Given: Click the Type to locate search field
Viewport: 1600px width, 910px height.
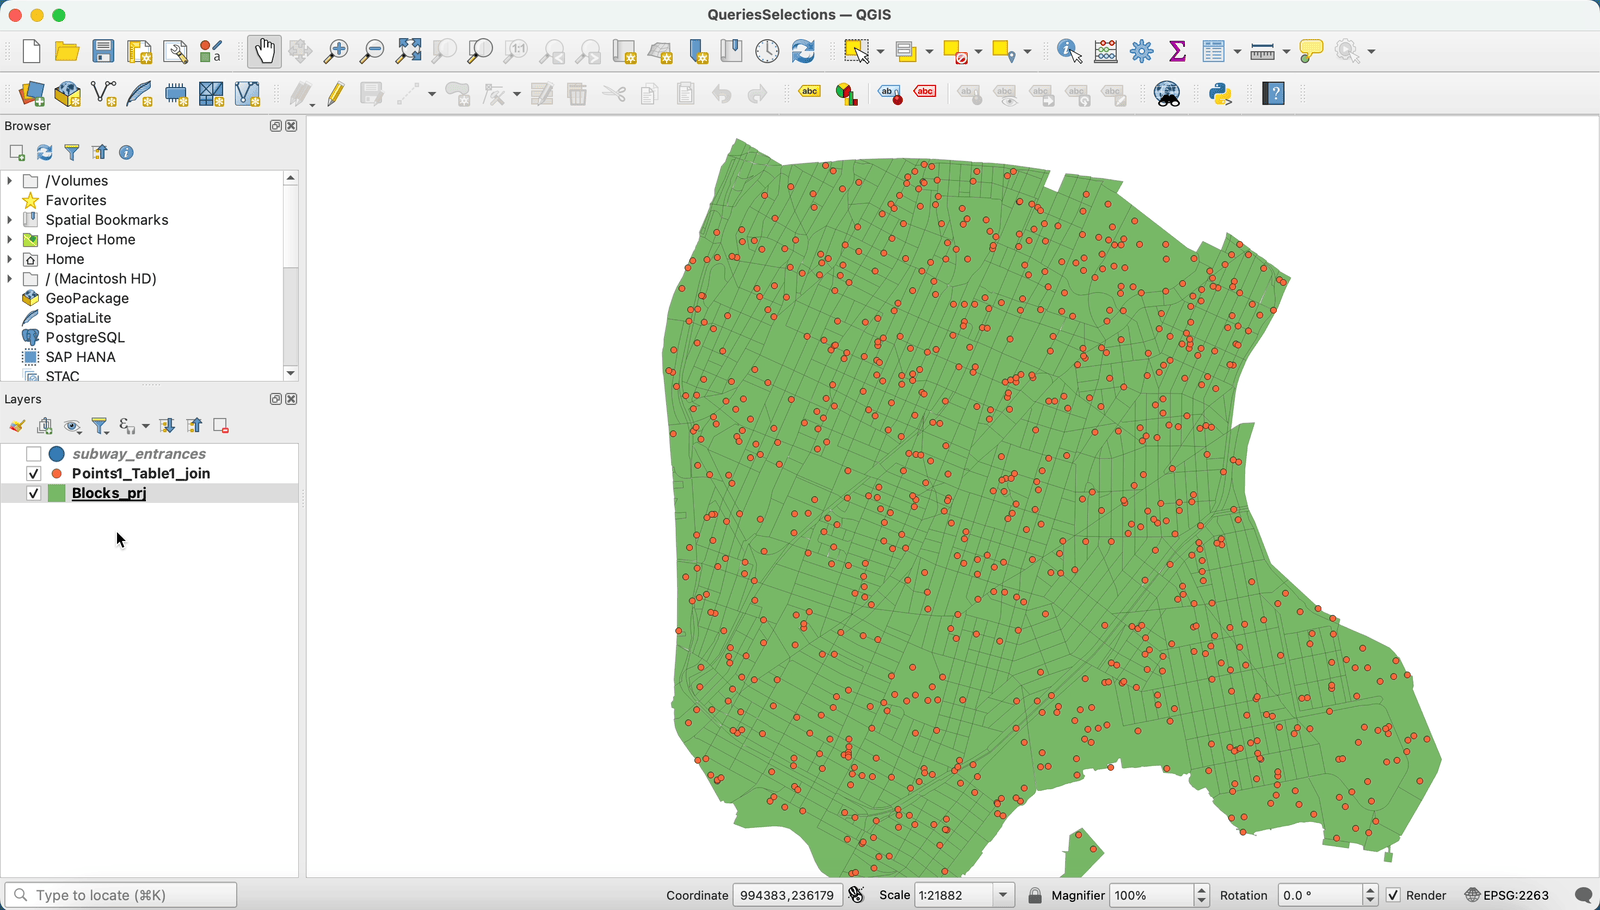Looking at the screenshot, I should coord(120,894).
